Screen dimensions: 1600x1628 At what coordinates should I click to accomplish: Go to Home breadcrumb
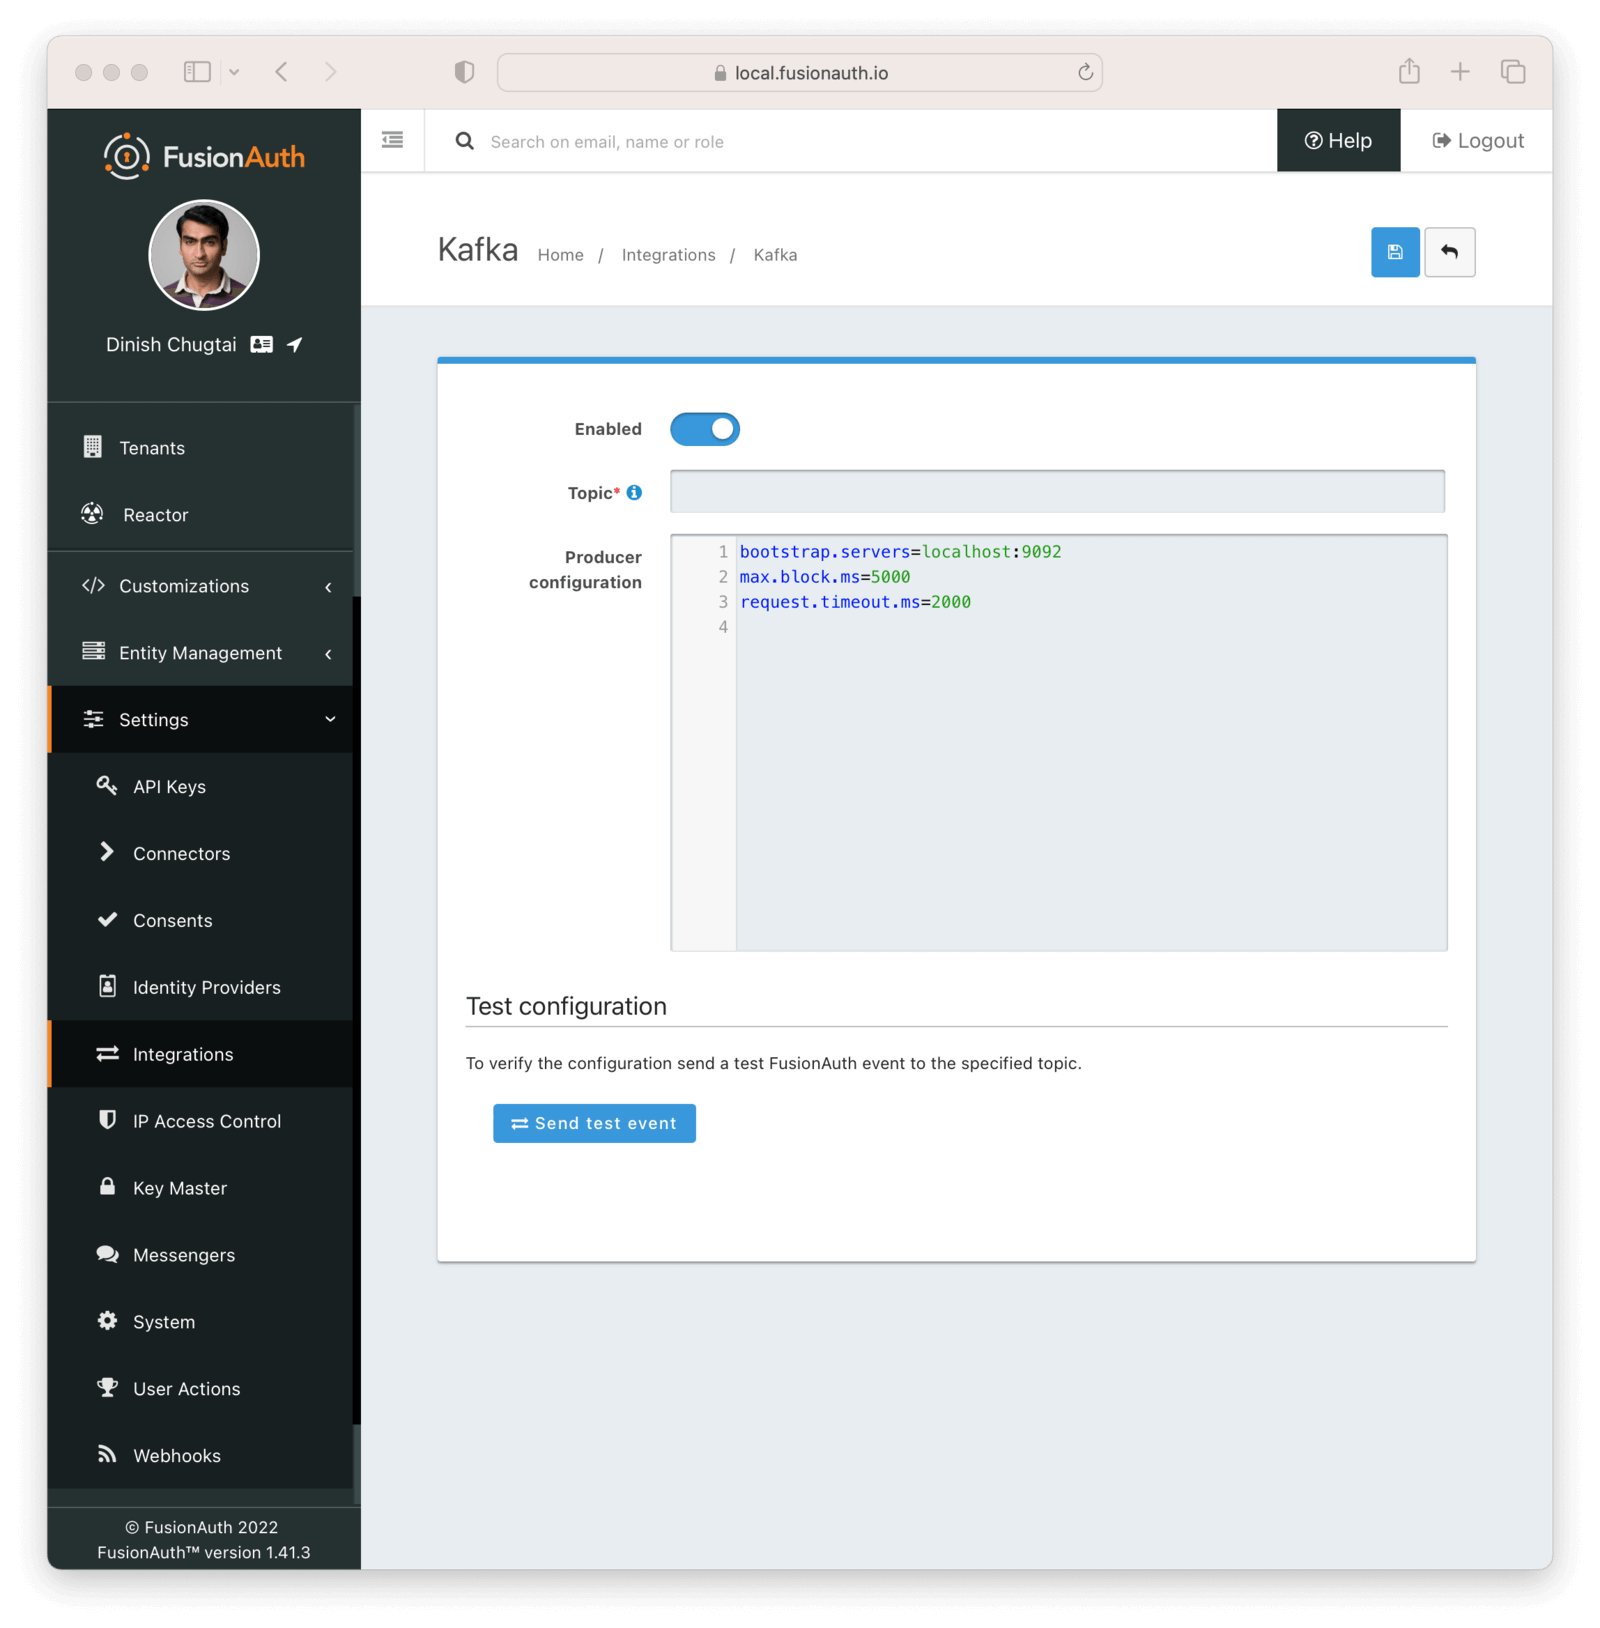[x=560, y=255]
